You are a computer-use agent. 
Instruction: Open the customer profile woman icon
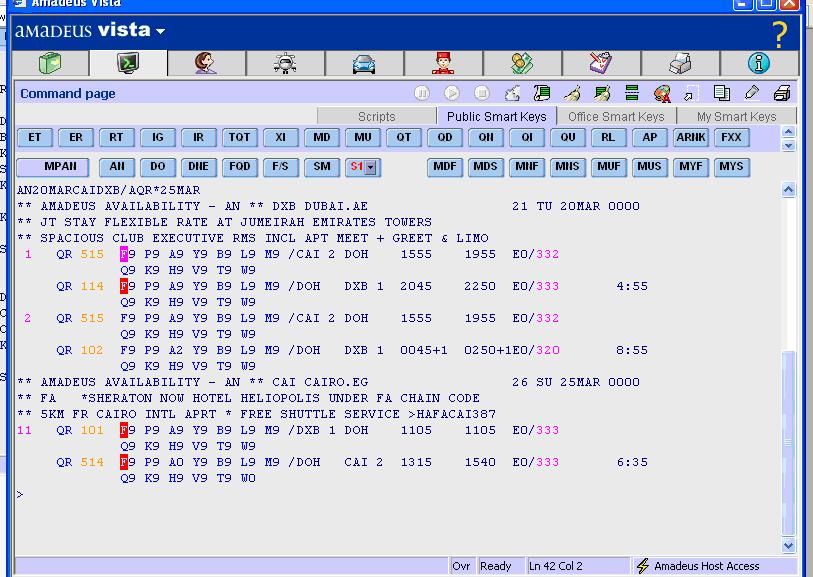[206, 63]
